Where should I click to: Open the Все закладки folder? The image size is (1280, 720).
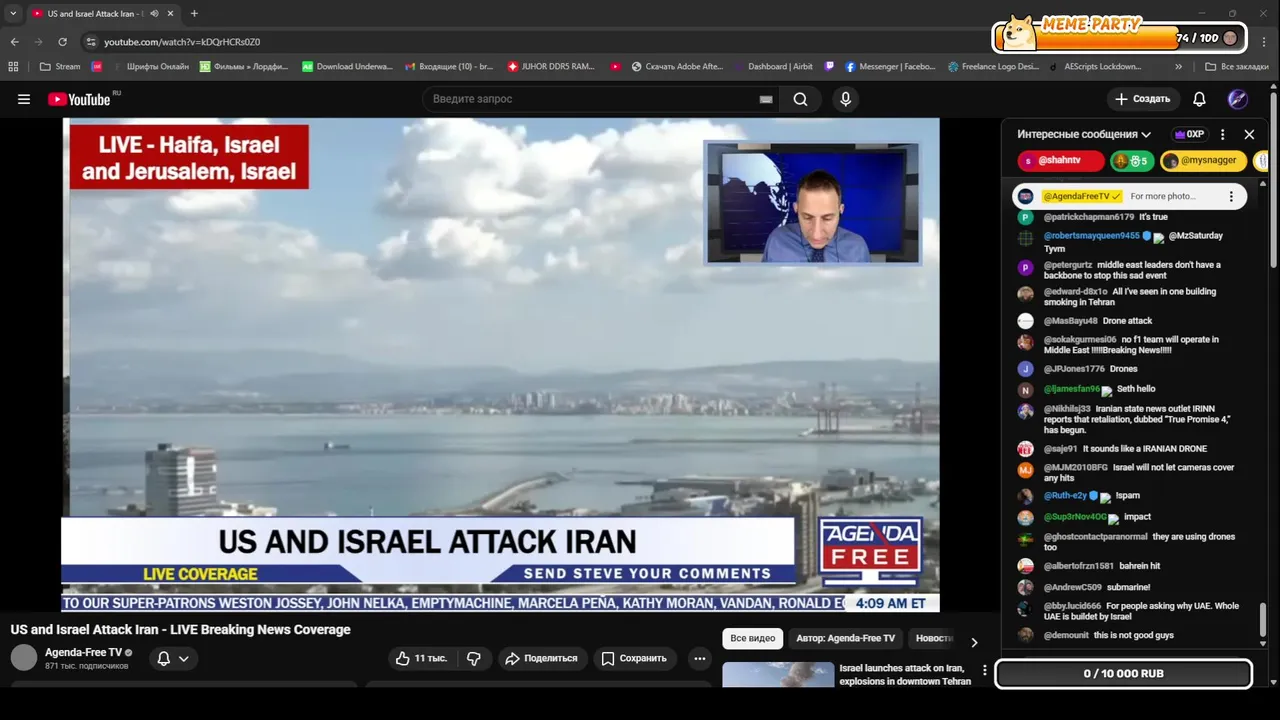coord(1237,67)
